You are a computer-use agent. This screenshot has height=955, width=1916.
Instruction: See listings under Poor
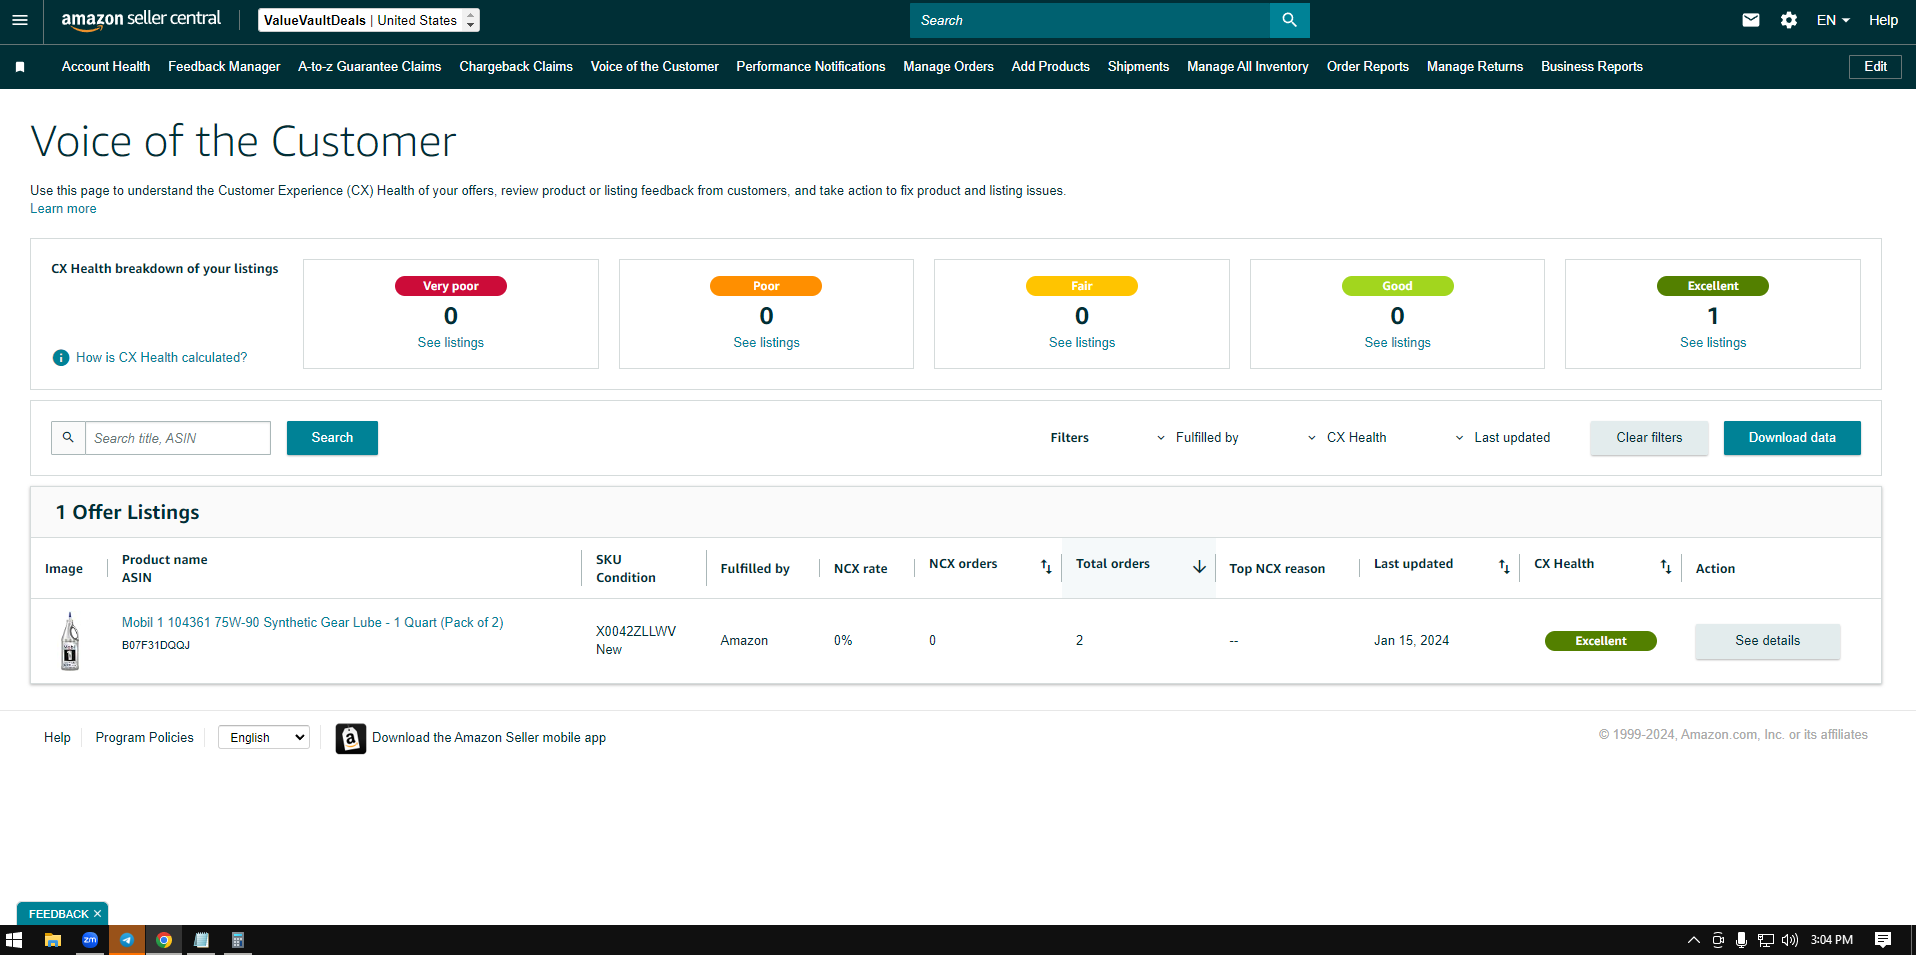click(766, 343)
